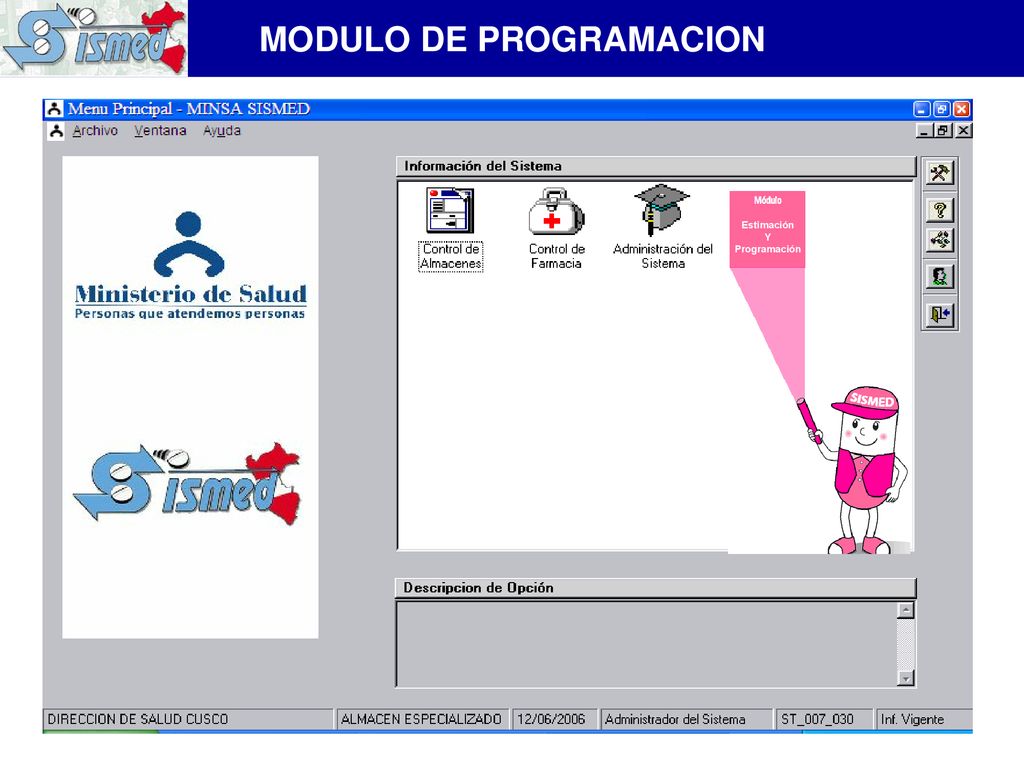Image resolution: width=1024 pixels, height=768 pixels.
Task: Click the system icon beside Archivo menu
Action: point(56,131)
